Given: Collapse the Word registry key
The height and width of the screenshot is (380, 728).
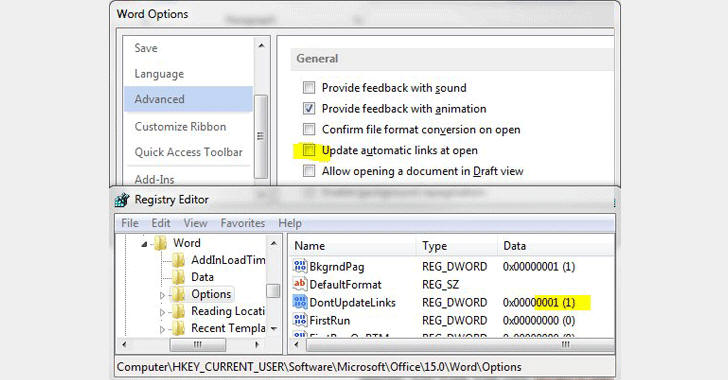Looking at the screenshot, I should (144, 244).
